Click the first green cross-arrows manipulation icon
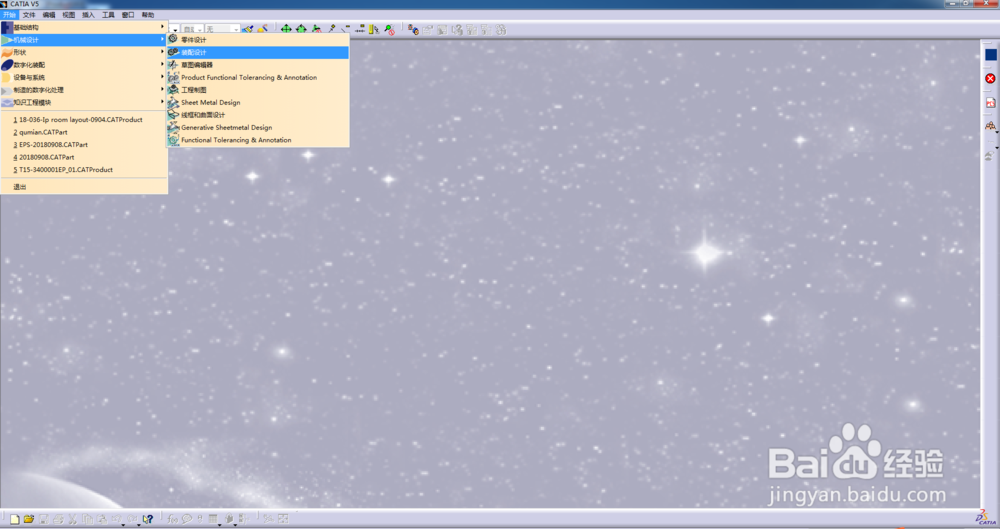1000x529 pixels. click(286, 29)
